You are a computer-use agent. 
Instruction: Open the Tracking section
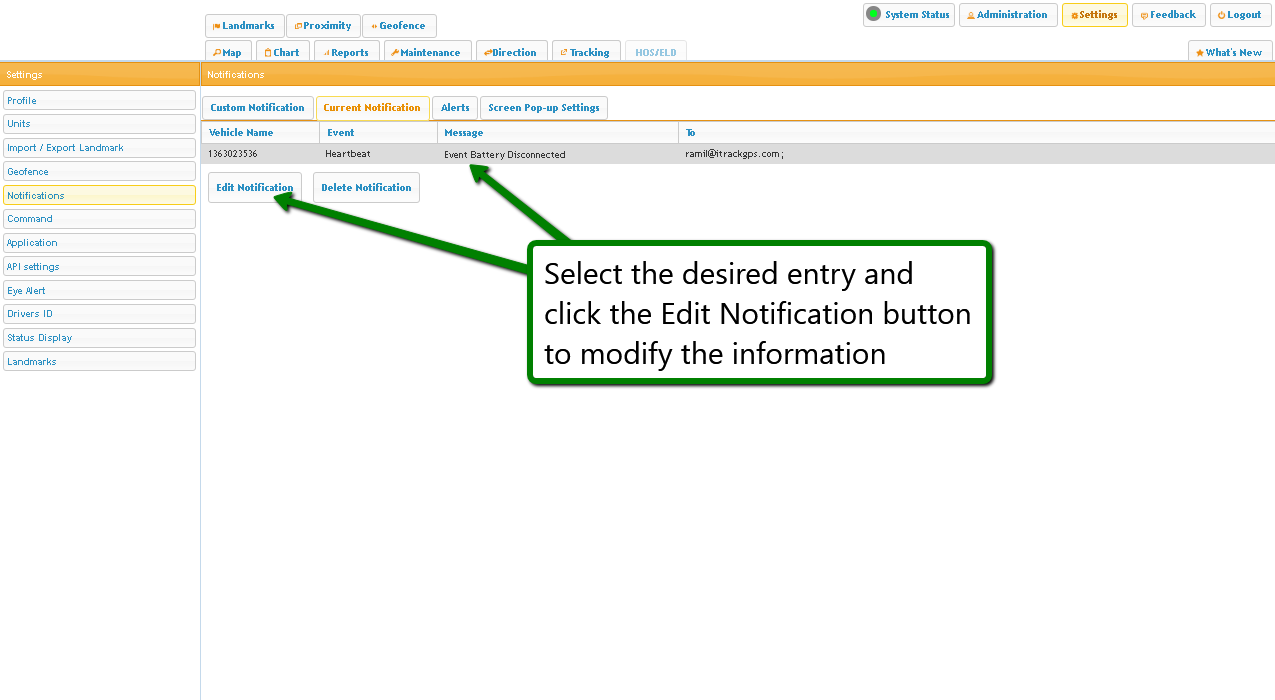pyautogui.click(x=585, y=52)
